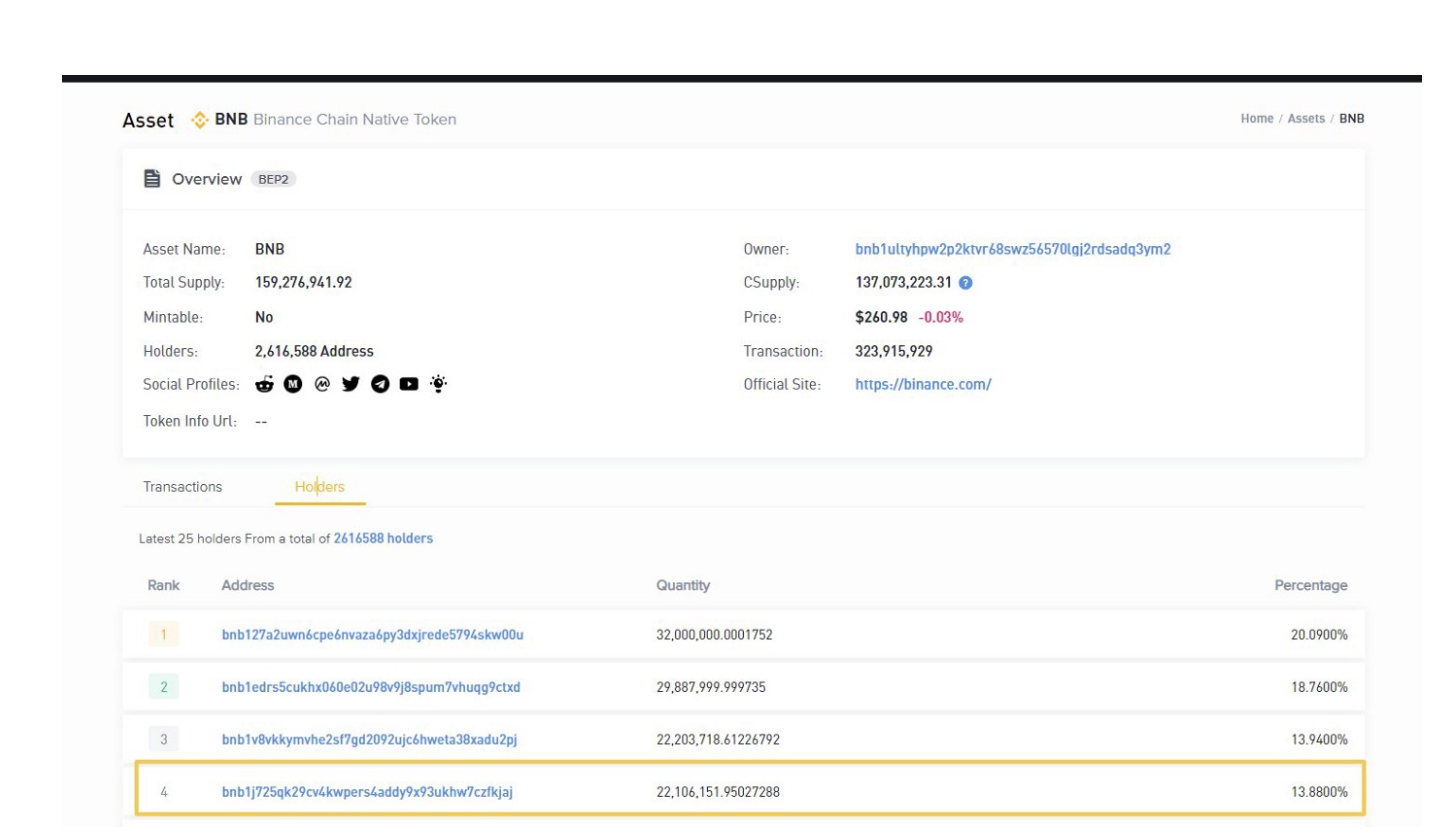
Task: Click the 13.8800% percentage value
Action: (x=1319, y=792)
